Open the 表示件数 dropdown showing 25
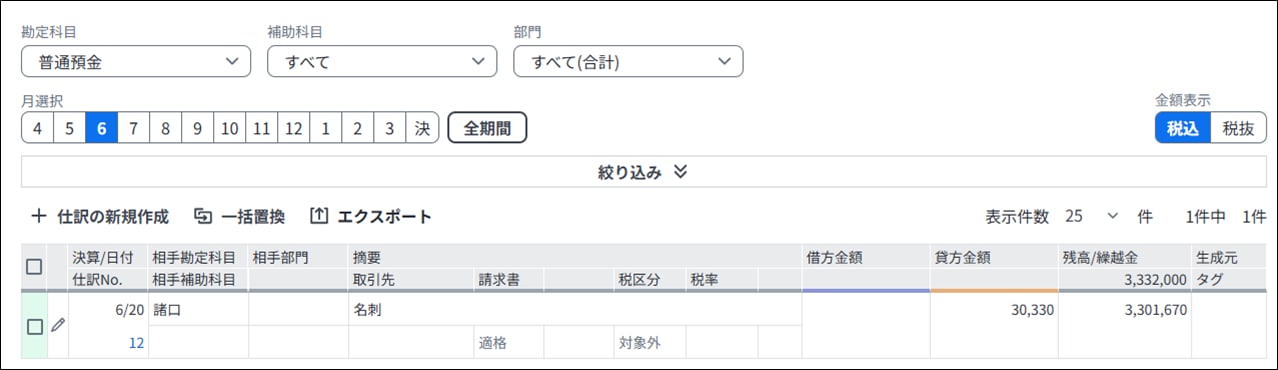 click(x=1092, y=216)
